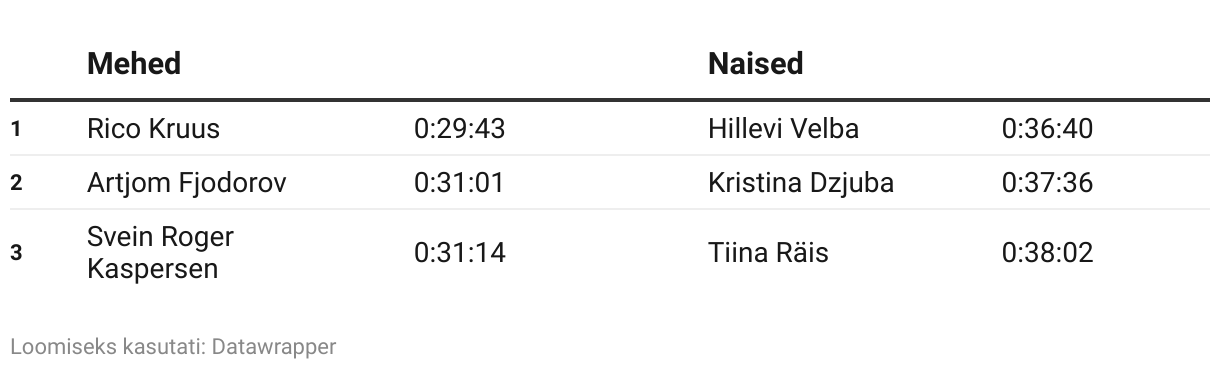Select Svein Roger Kaspersen cell
Screen dimensions: 1220x370
point(160,253)
